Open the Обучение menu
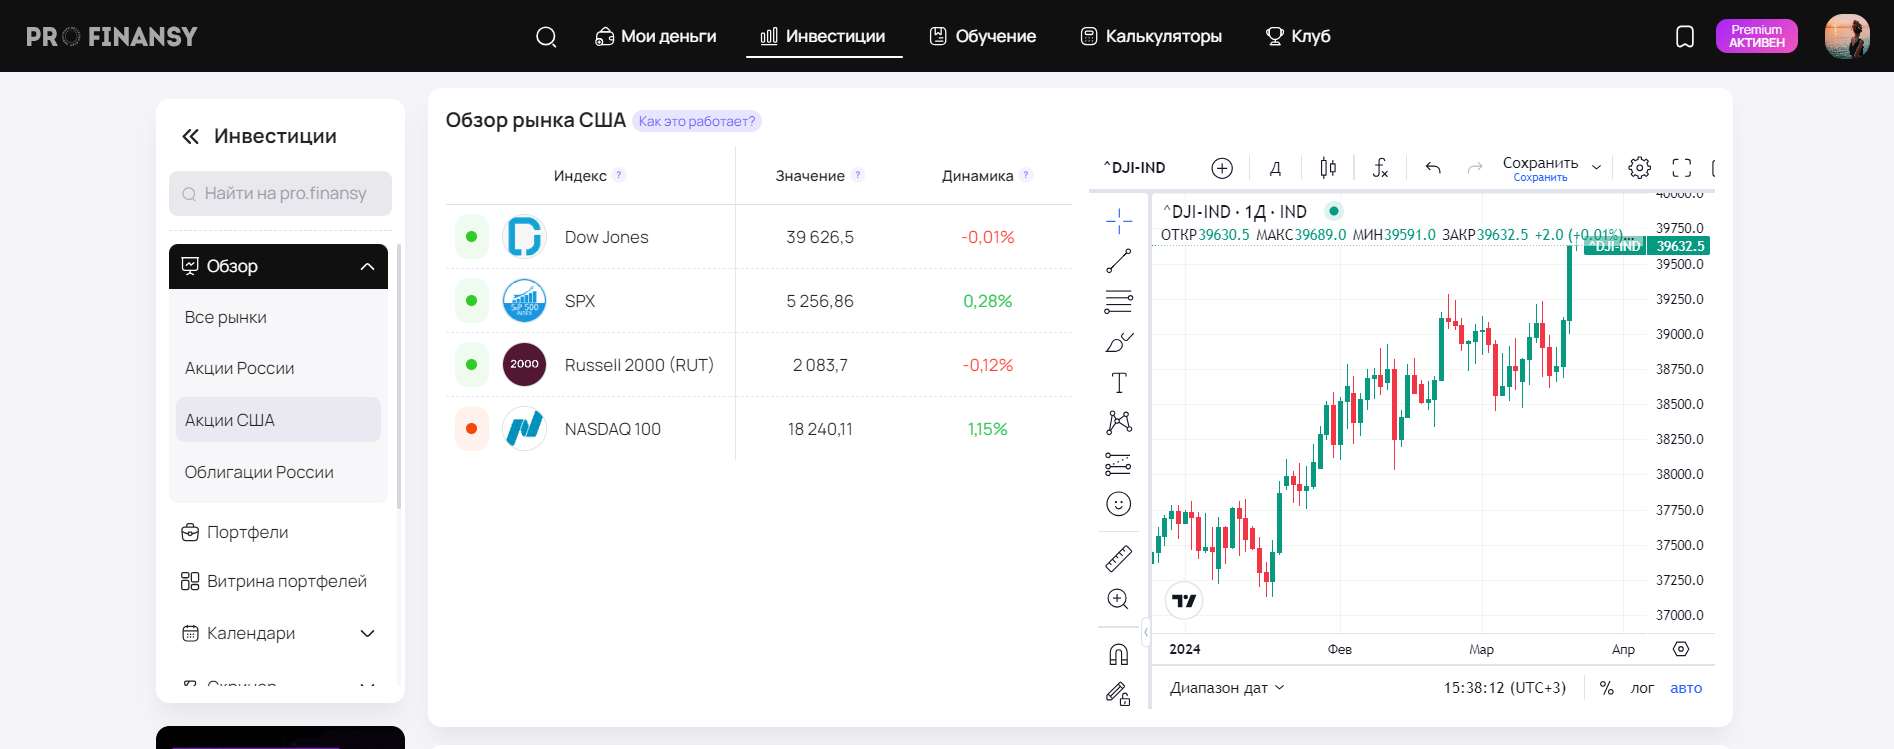Image resolution: width=1894 pixels, height=749 pixels. click(983, 36)
